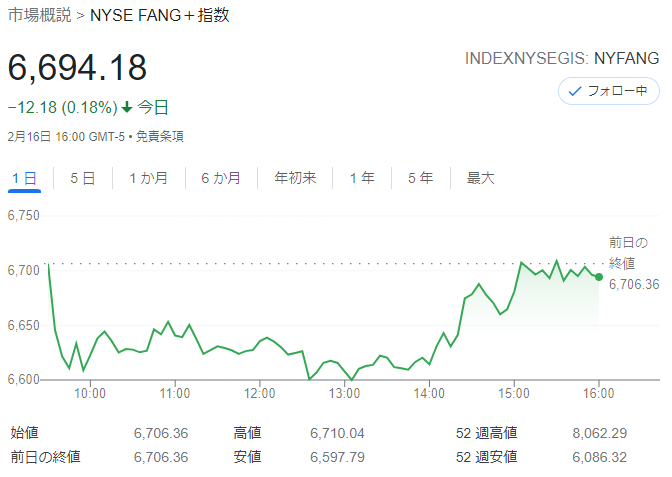Click the INDEXNYSEGIS: NYFANG ticker label
Screen dimensions: 672x477
click(x=562, y=58)
